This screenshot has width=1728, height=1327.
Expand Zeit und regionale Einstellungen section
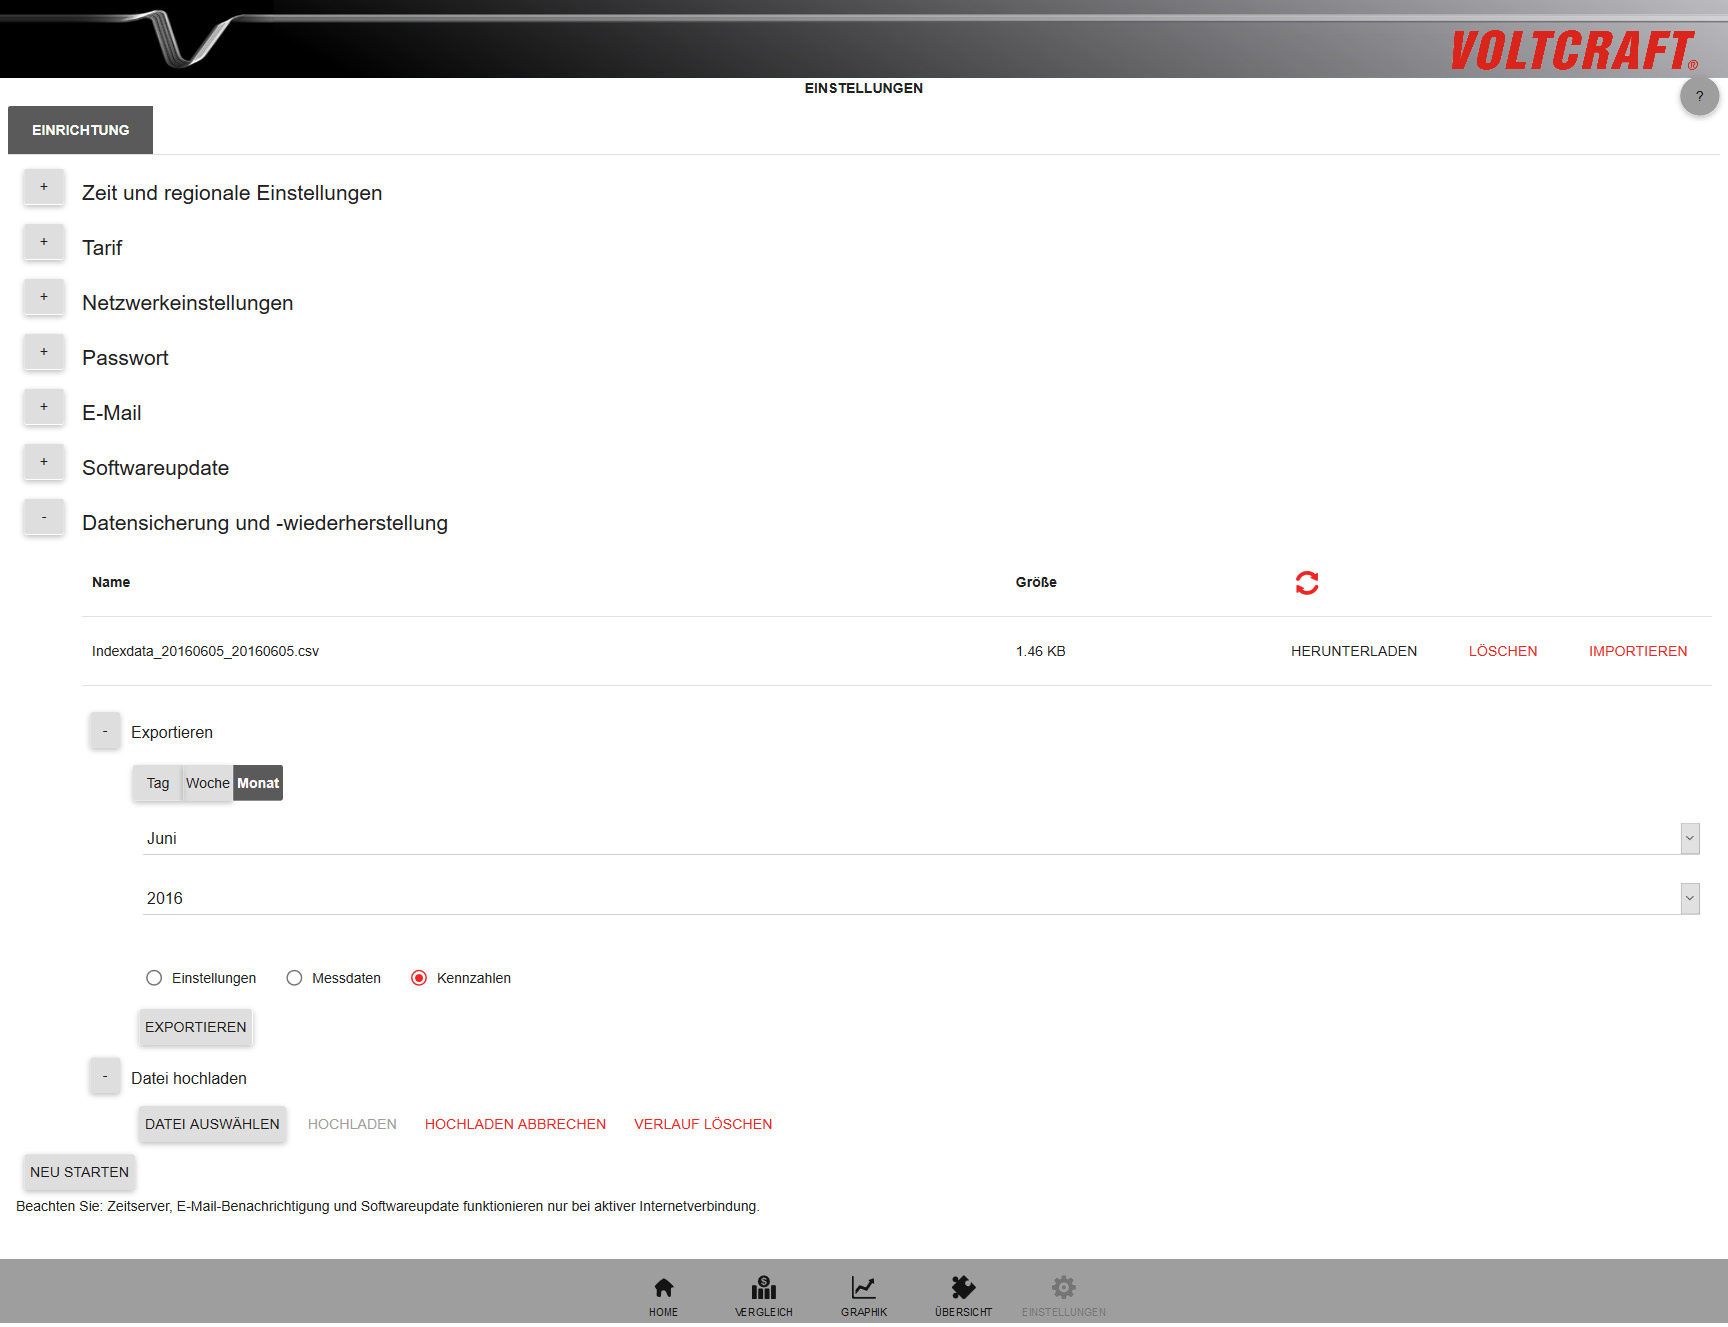[x=44, y=187]
